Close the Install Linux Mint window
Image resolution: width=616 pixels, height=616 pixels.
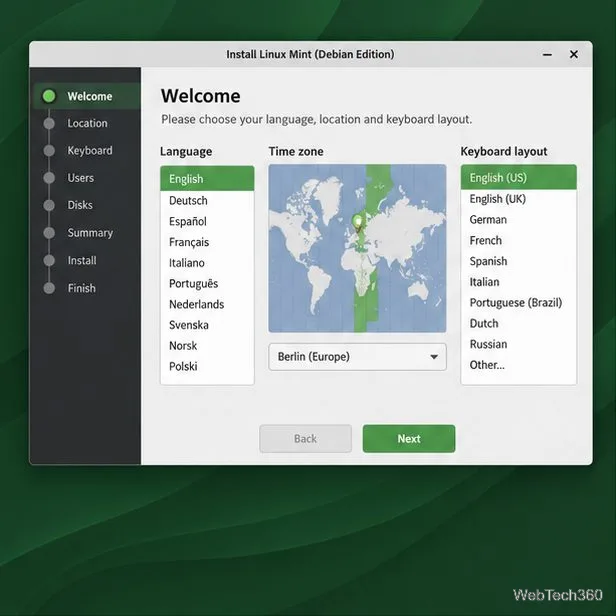[x=574, y=54]
